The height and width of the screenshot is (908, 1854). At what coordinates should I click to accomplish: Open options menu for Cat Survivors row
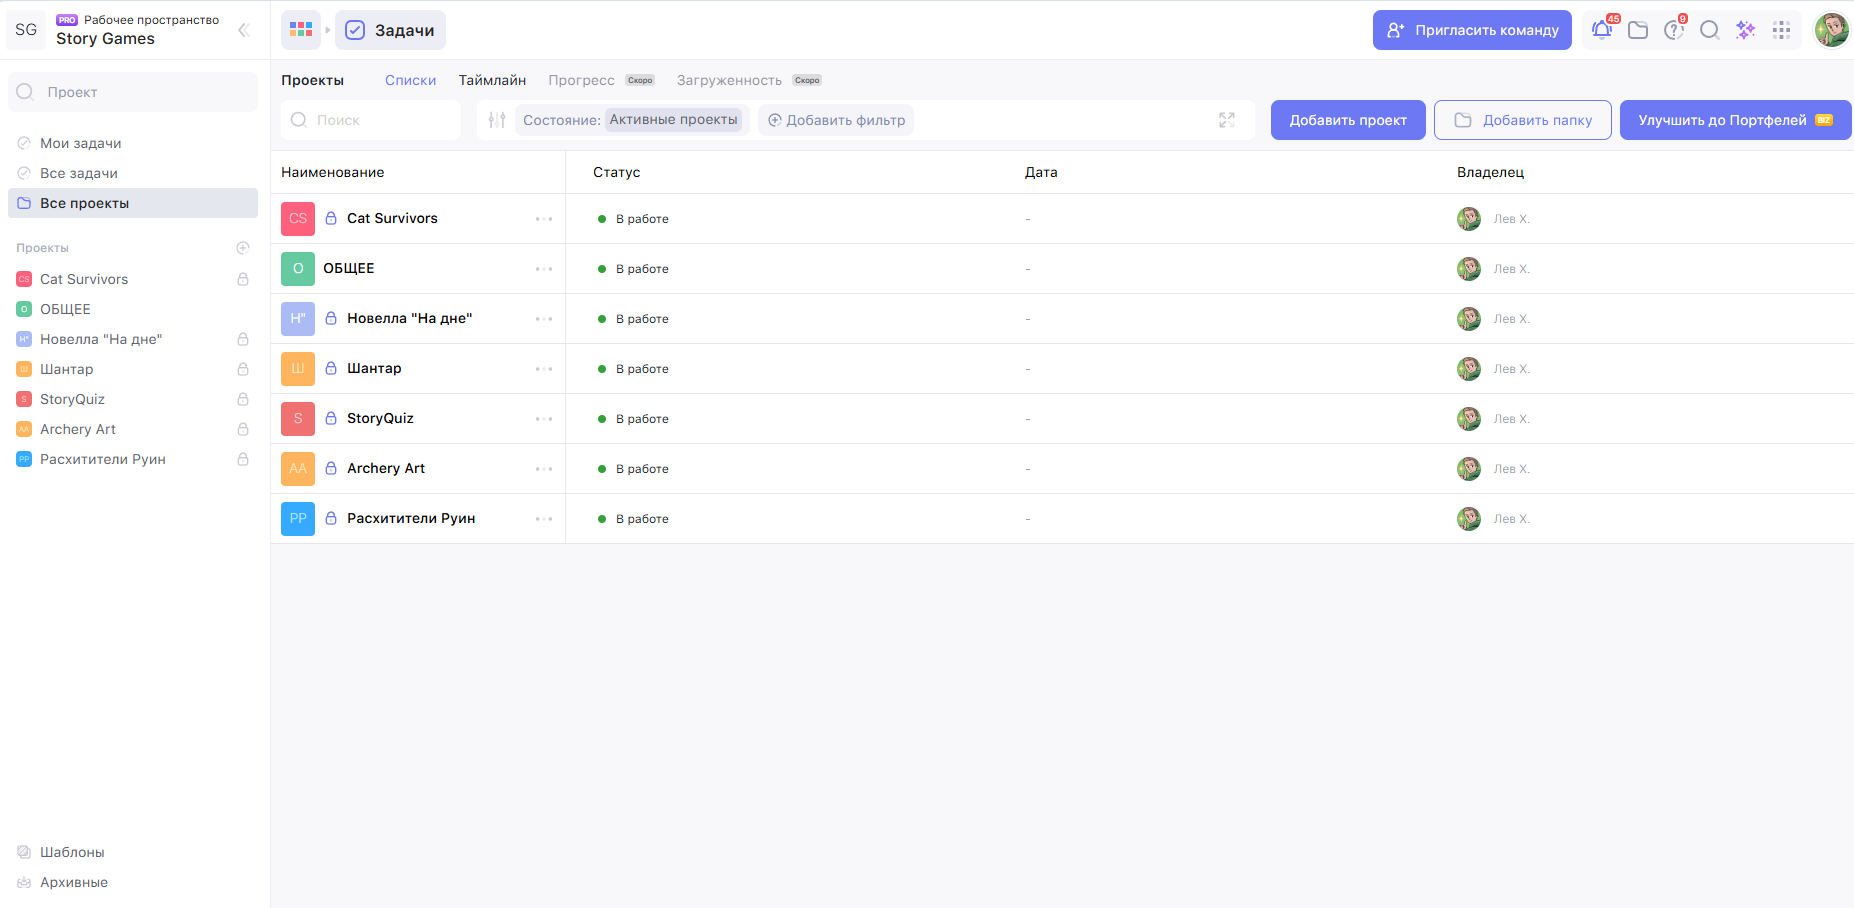pyautogui.click(x=543, y=219)
